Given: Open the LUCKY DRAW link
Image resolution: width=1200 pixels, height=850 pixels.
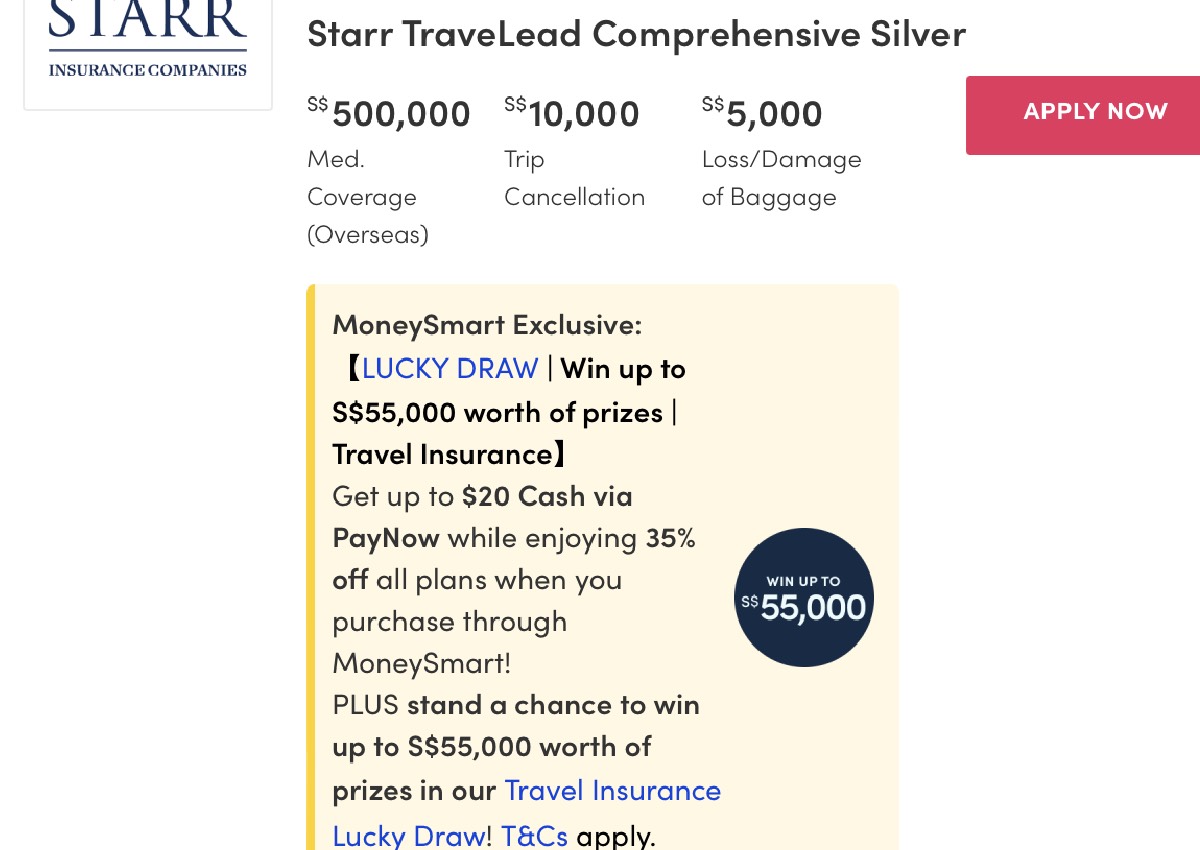Looking at the screenshot, I should pos(450,368).
